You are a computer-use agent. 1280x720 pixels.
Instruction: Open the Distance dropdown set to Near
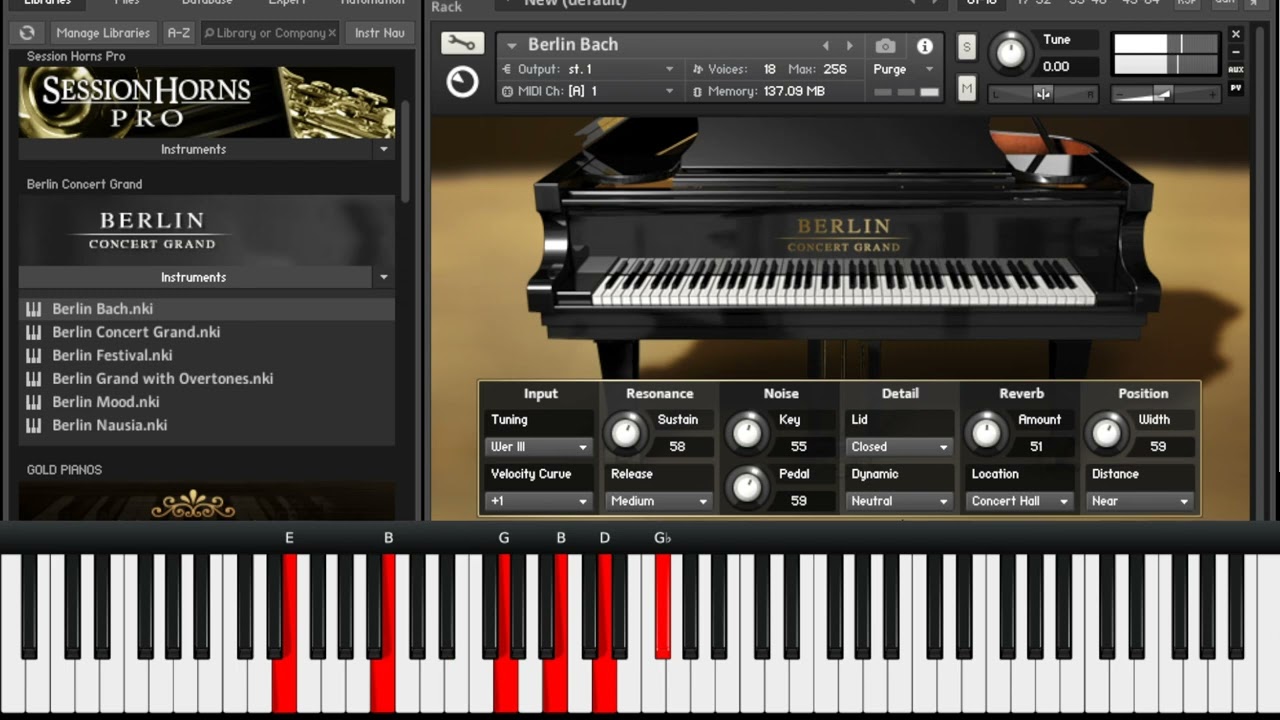tap(1140, 501)
